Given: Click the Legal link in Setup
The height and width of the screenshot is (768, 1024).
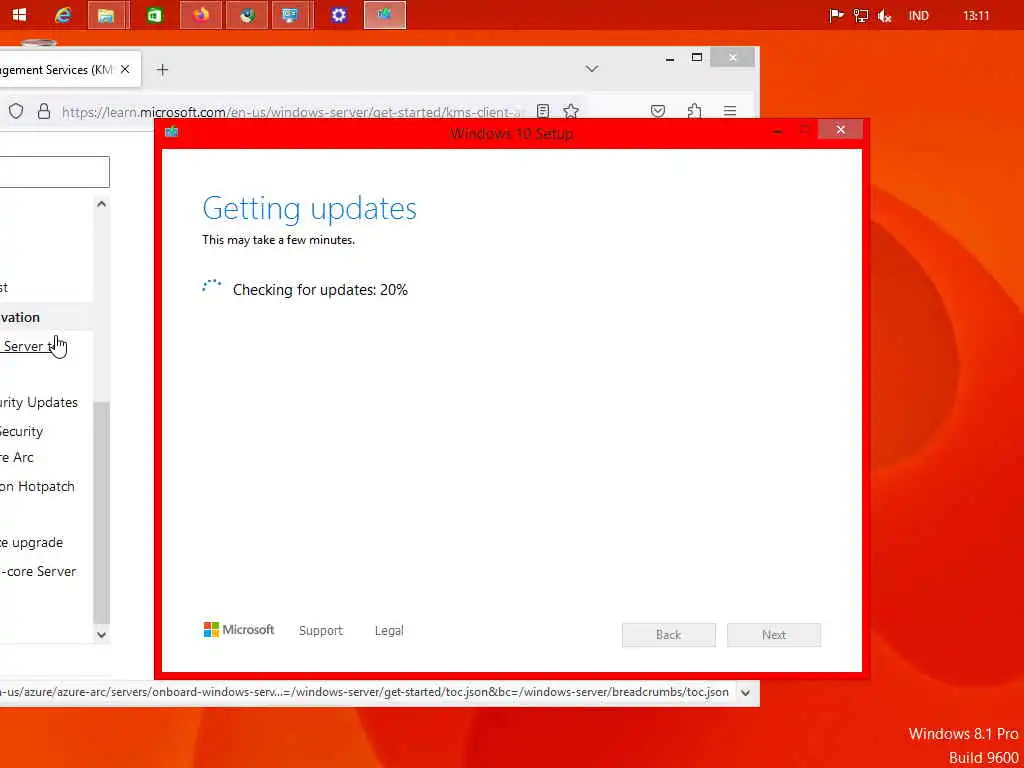Looking at the screenshot, I should pos(389,630).
